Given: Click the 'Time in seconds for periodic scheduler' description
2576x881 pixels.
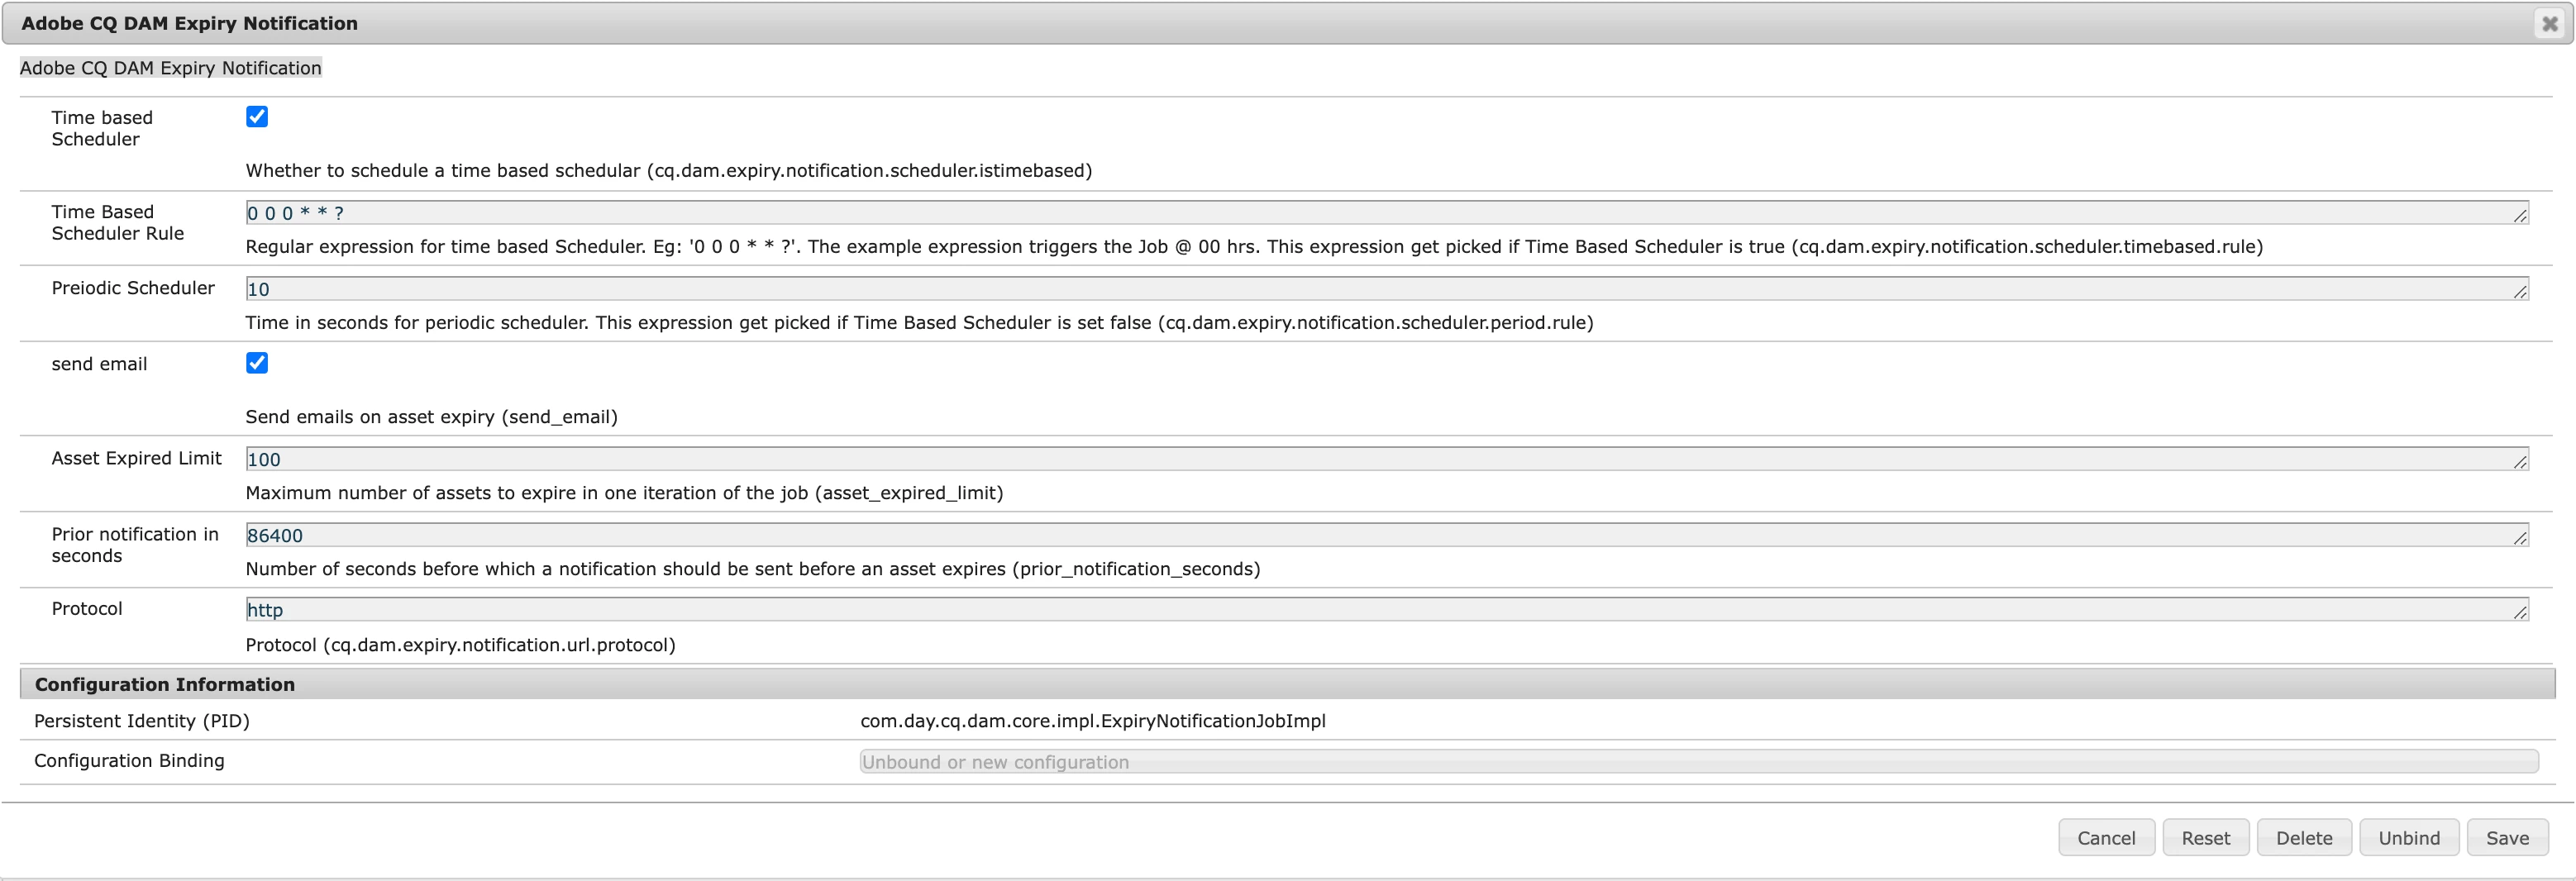Looking at the screenshot, I should click(x=920, y=323).
